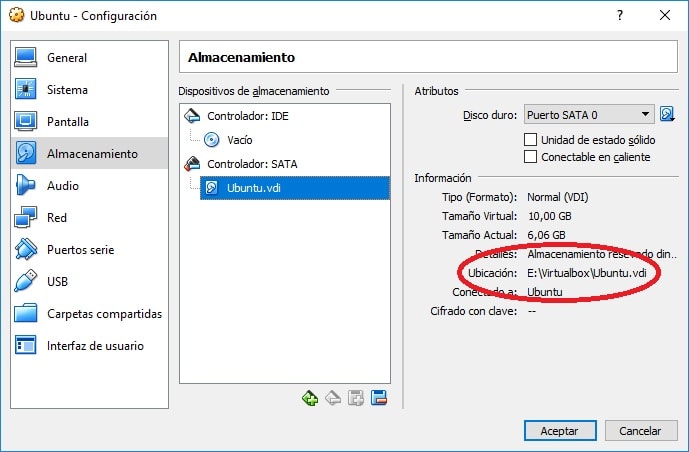Image resolution: width=689 pixels, height=452 pixels.
Task: Go to Audio settings section
Action: click(x=89, y=185)
